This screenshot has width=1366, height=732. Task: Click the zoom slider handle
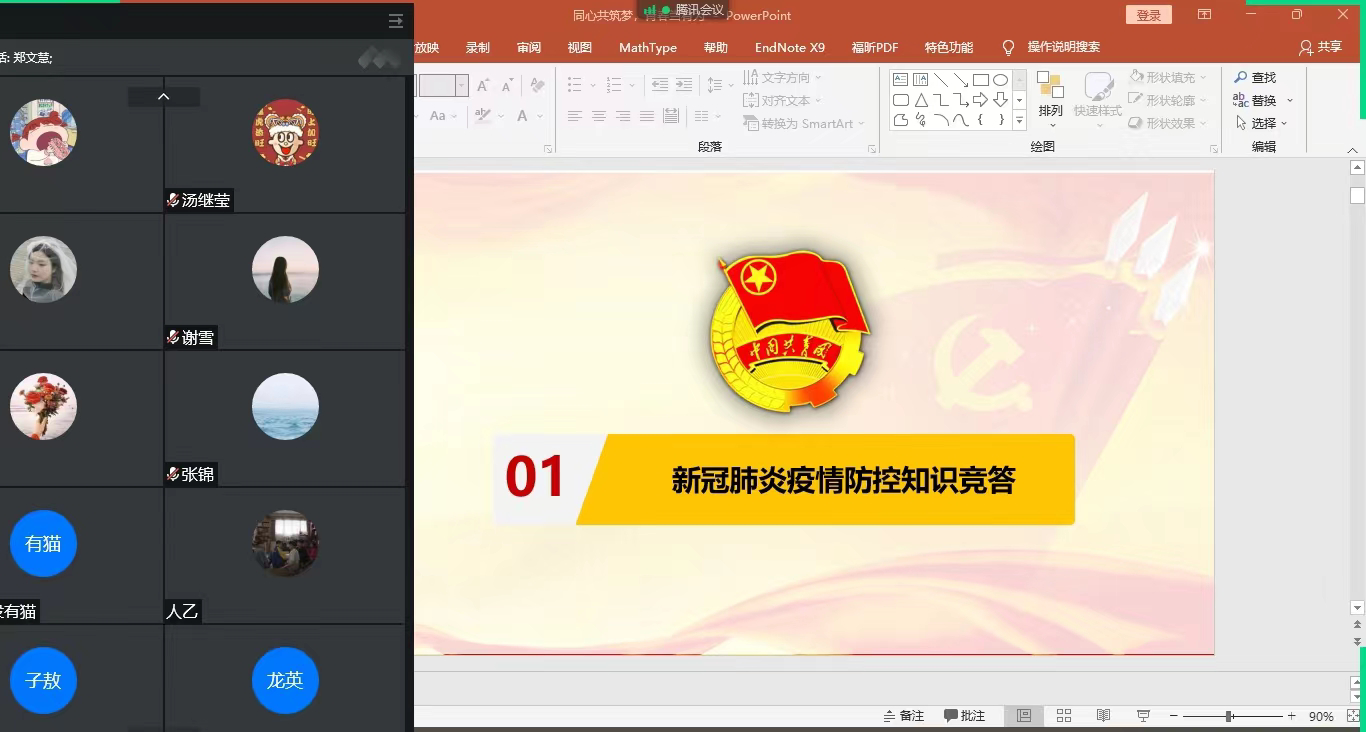tap(1229, 716)
